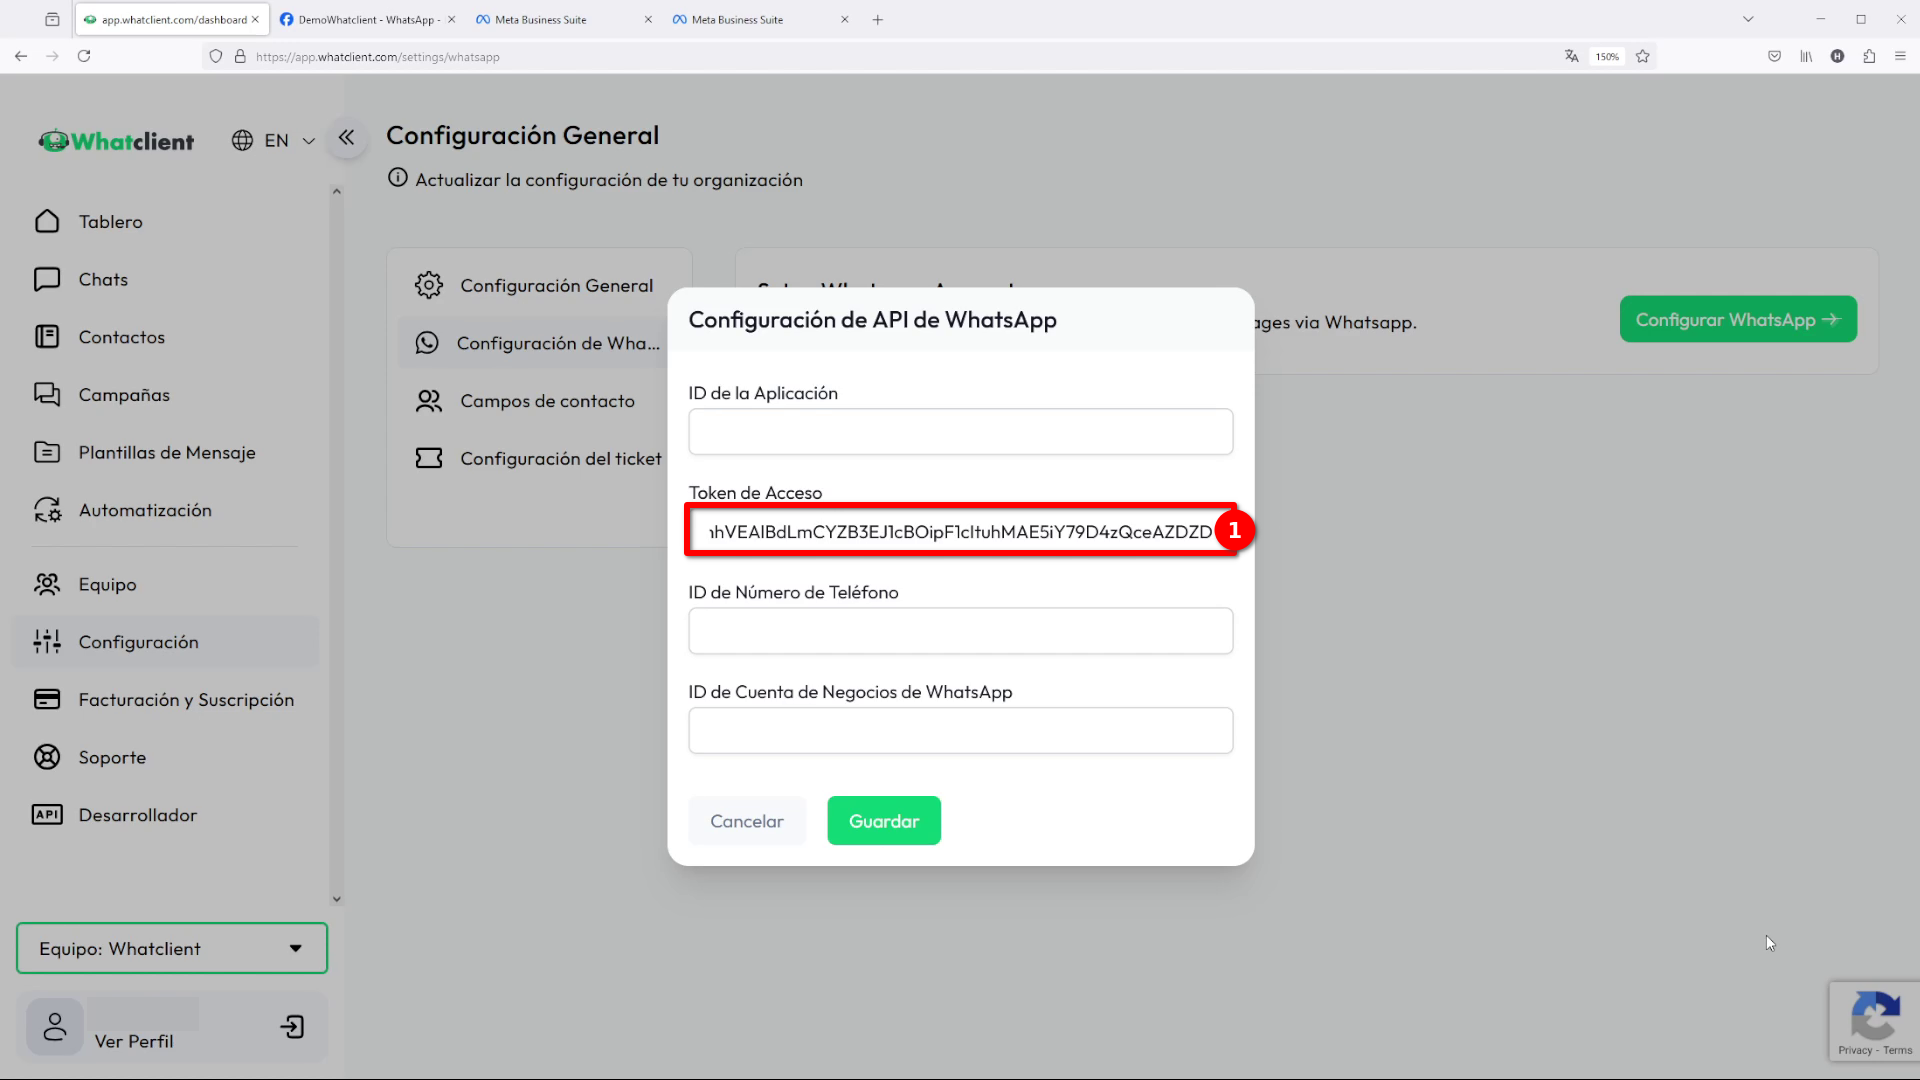
Task: Click the sidebar scroll down arrow
Action: (x=336, y=899)
